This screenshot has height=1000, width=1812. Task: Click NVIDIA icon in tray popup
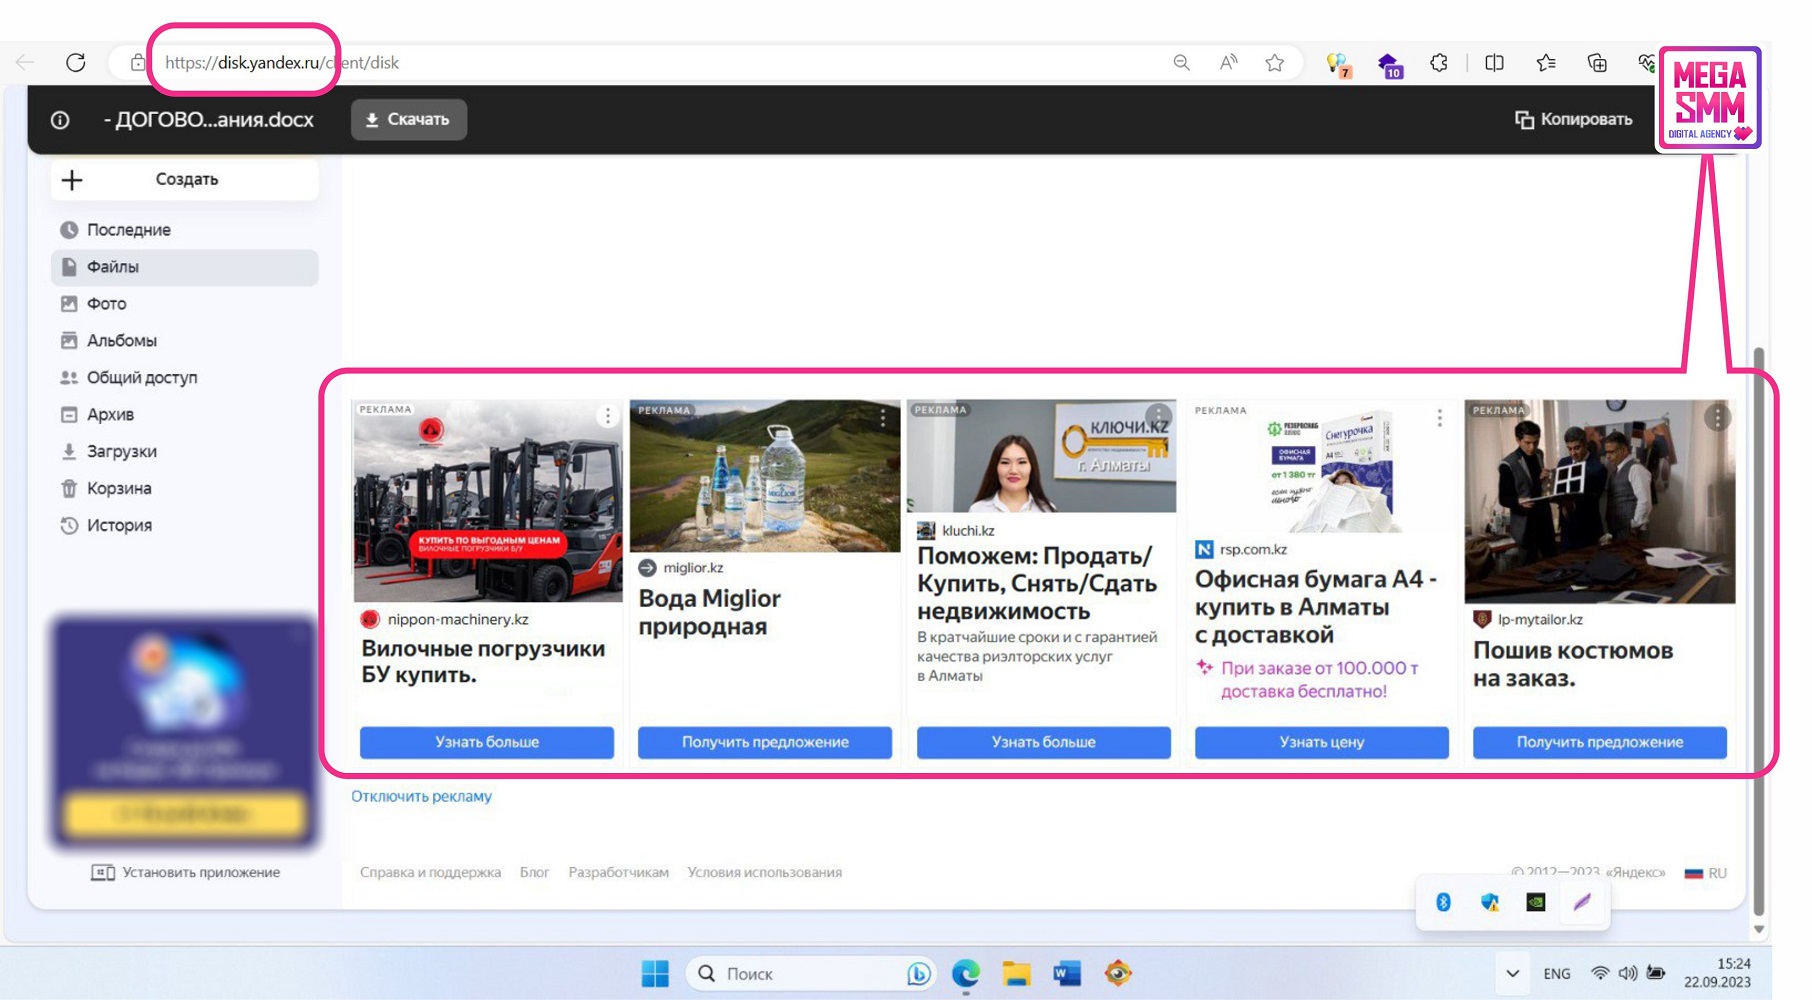(x=1536, y=903)
